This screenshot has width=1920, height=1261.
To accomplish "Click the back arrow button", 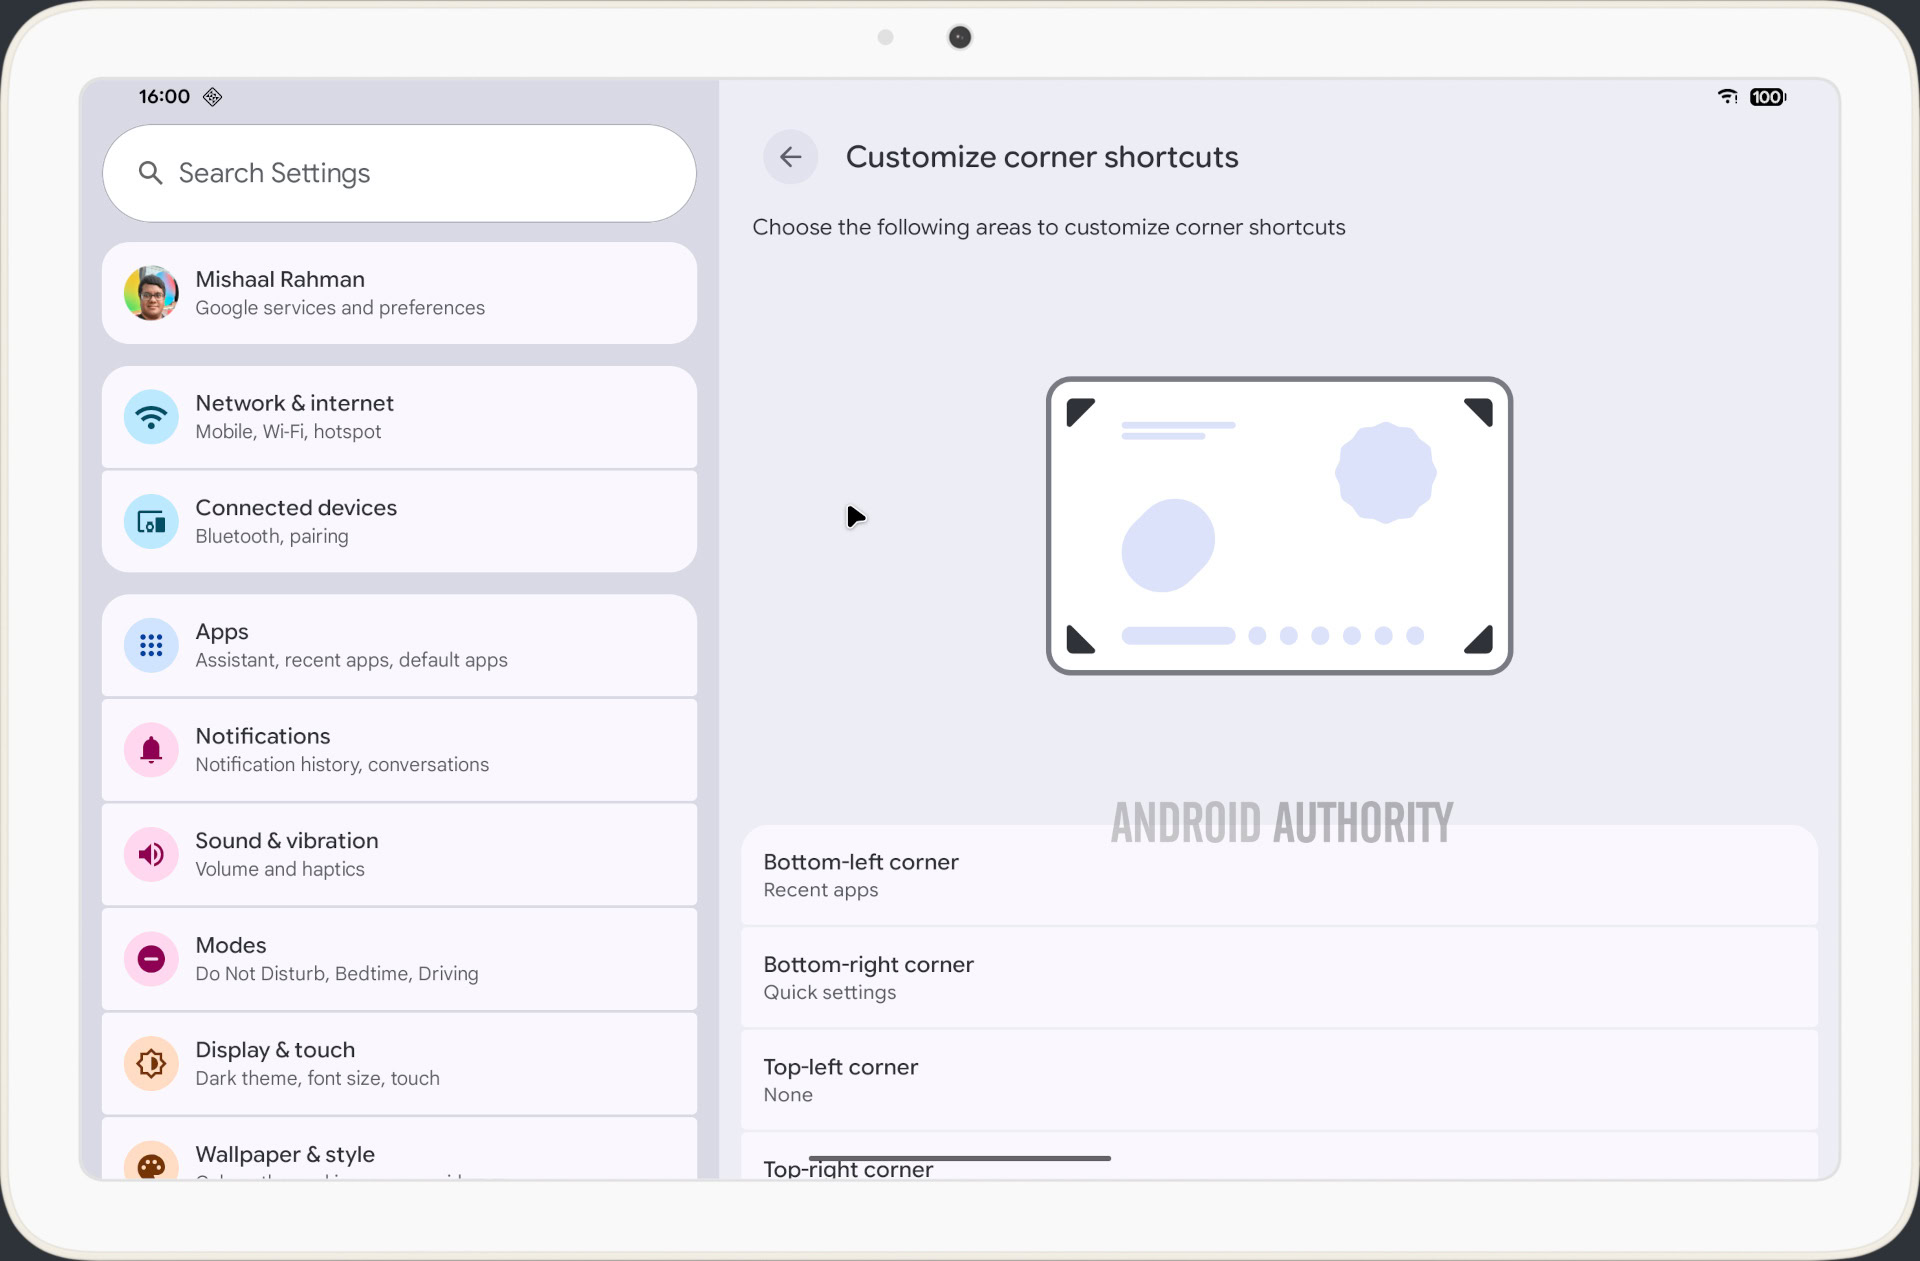I will [x=790, y=157].
